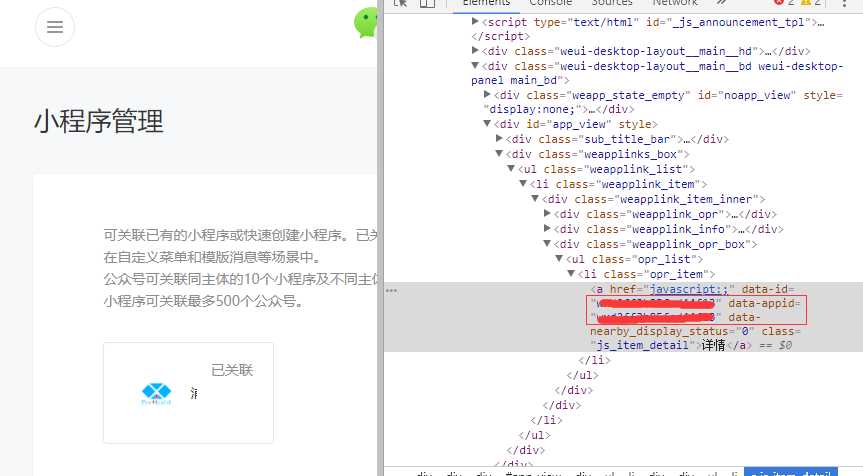Click the js_item_detail class value
This screenshot has height=476, width=863.
[x=642, y=346]
